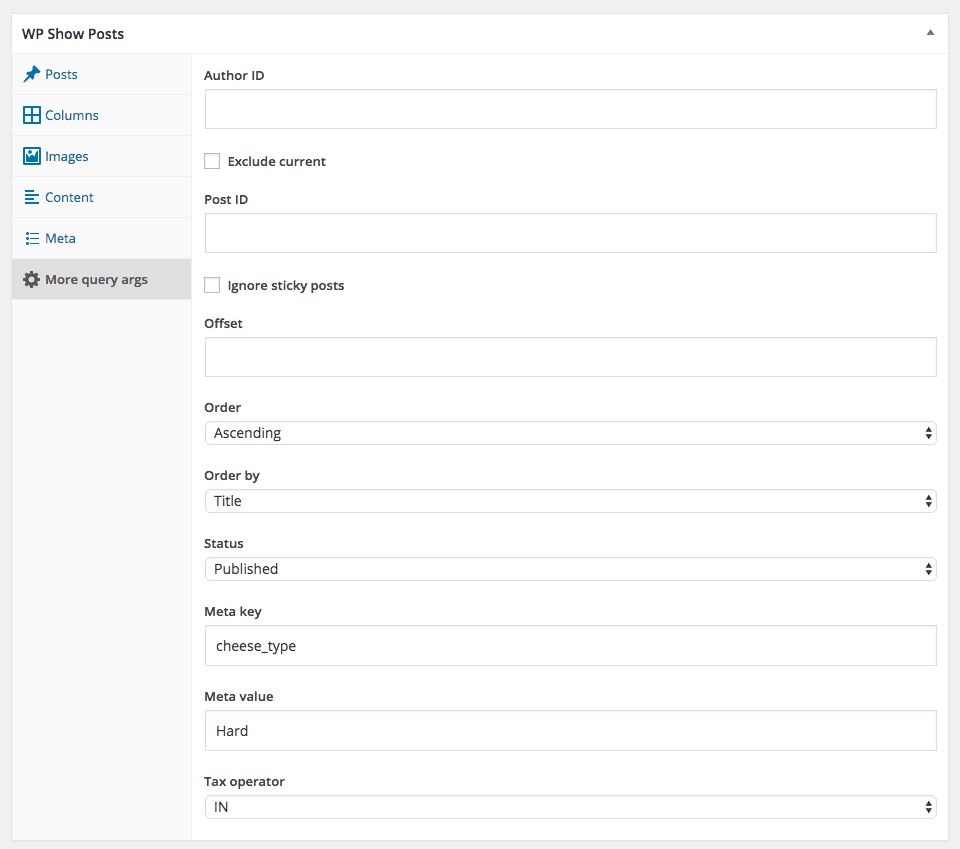The height and width of the screenshot is (849, 960).
Task: Click the list icon beside Meta
Action: click(32, 238)
